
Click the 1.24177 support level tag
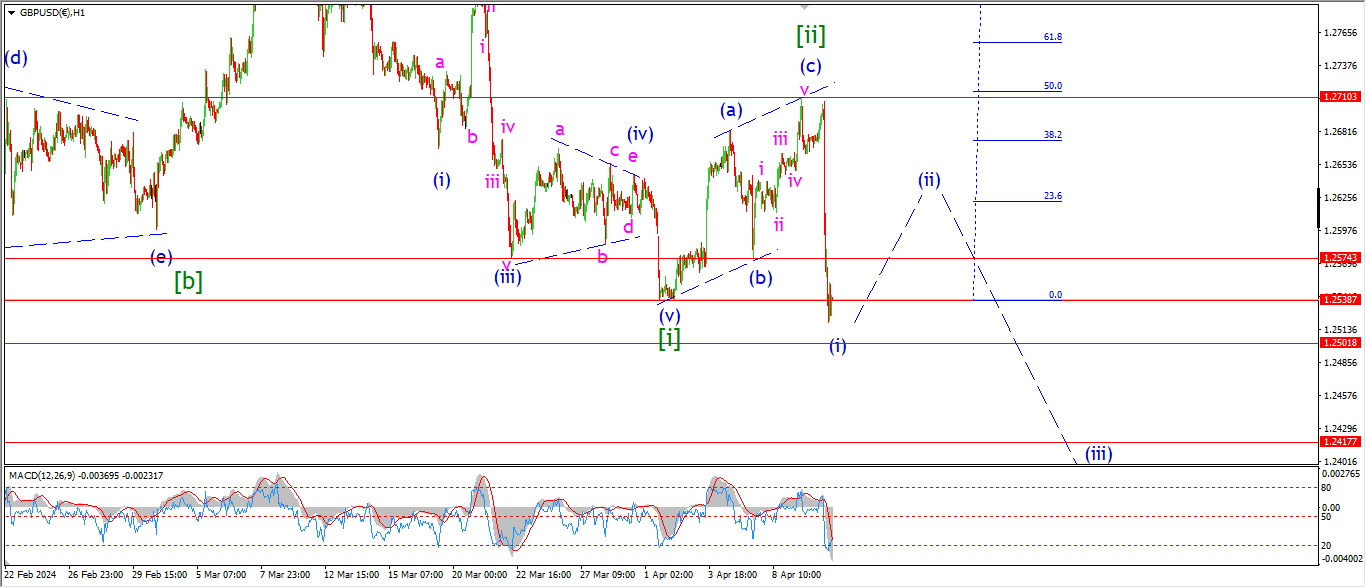point(1340,441)
